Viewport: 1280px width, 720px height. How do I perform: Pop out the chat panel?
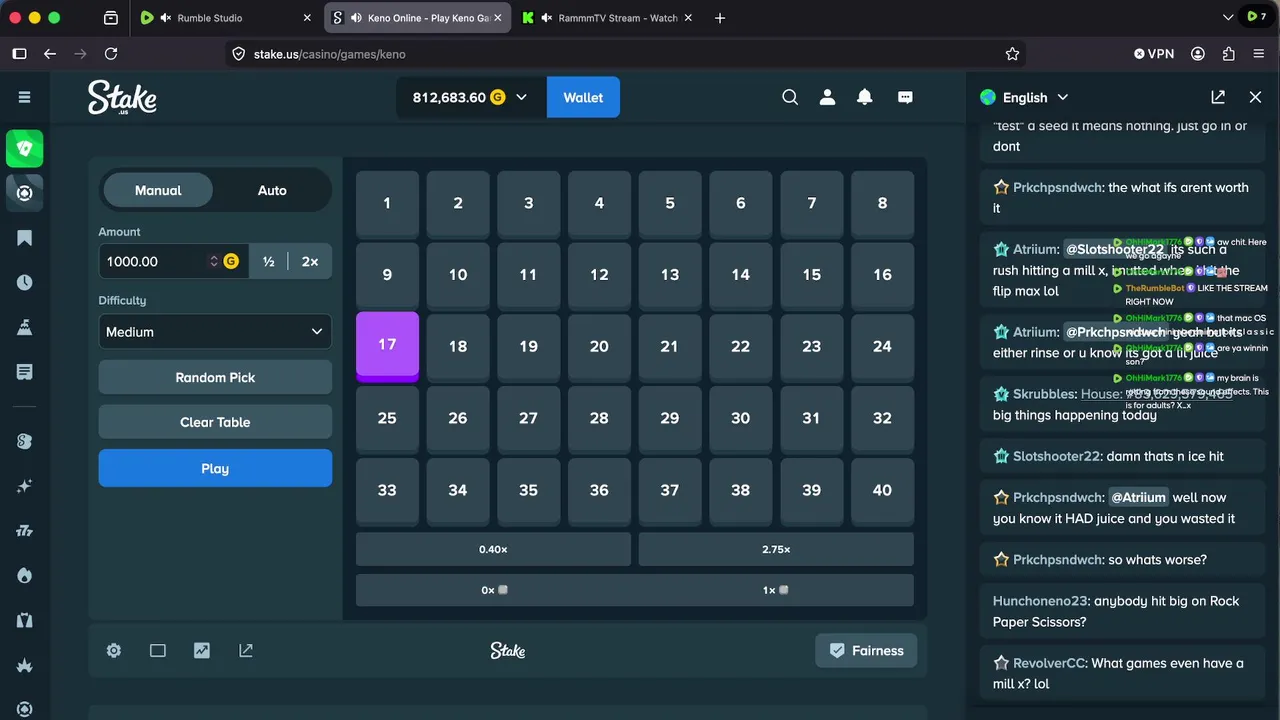(1218, 97)
